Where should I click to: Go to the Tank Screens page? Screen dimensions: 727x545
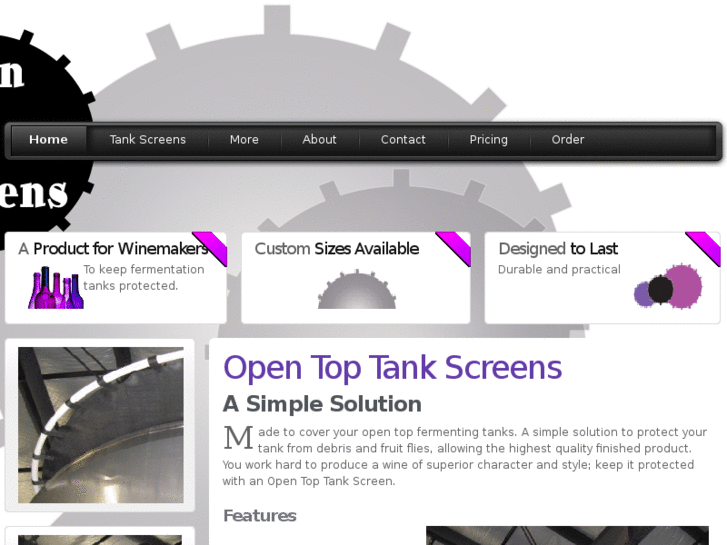pos(147,140)
